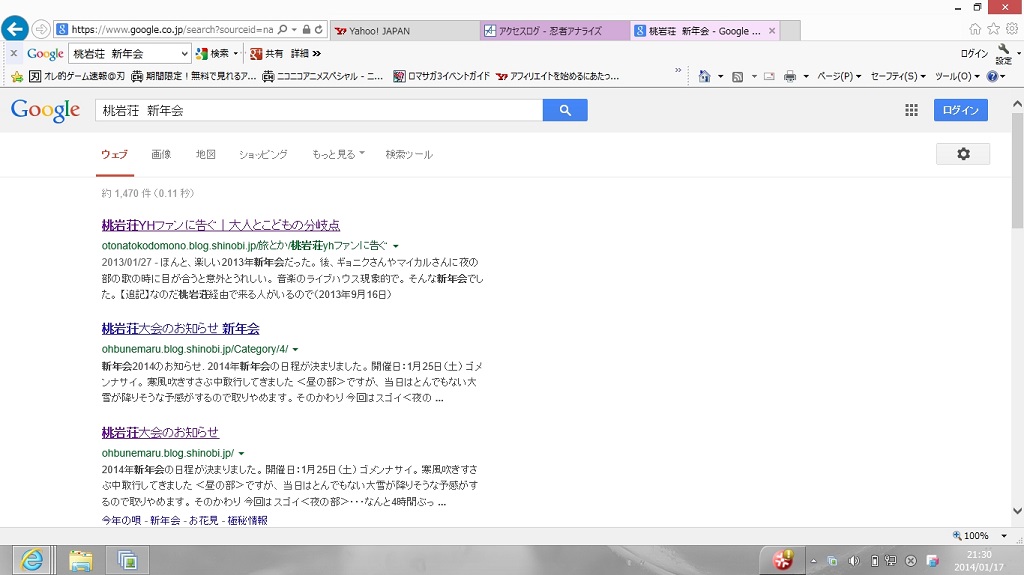Open IE tools gear at top right
The height and width of the screenshot is (575, 1024).
1012,29
